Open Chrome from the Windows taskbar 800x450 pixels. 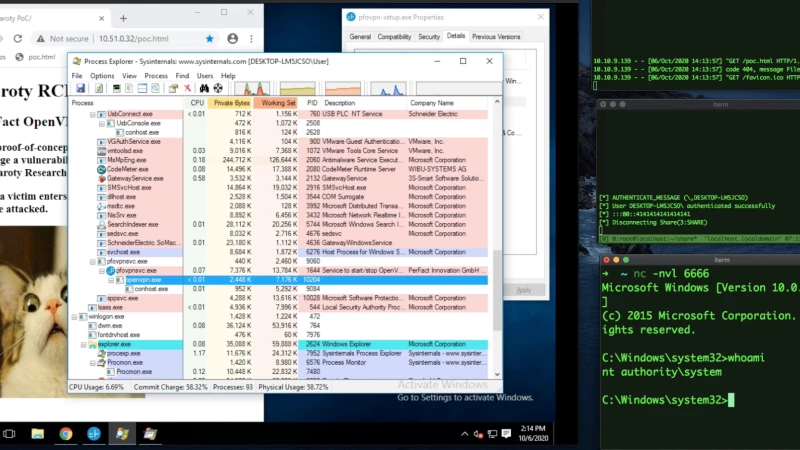[x=66, y=434]
